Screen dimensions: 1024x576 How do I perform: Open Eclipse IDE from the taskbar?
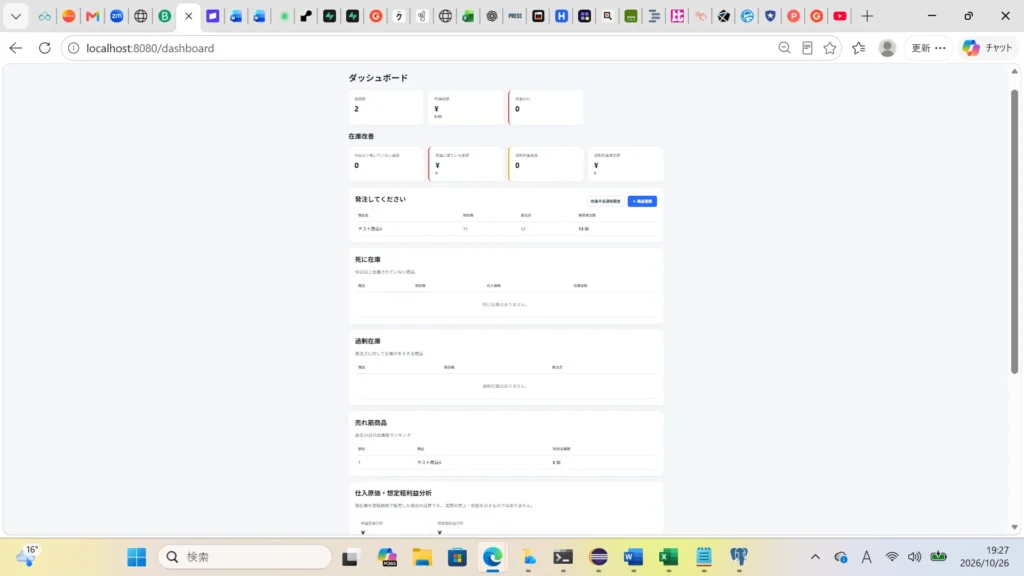point(598,557)
